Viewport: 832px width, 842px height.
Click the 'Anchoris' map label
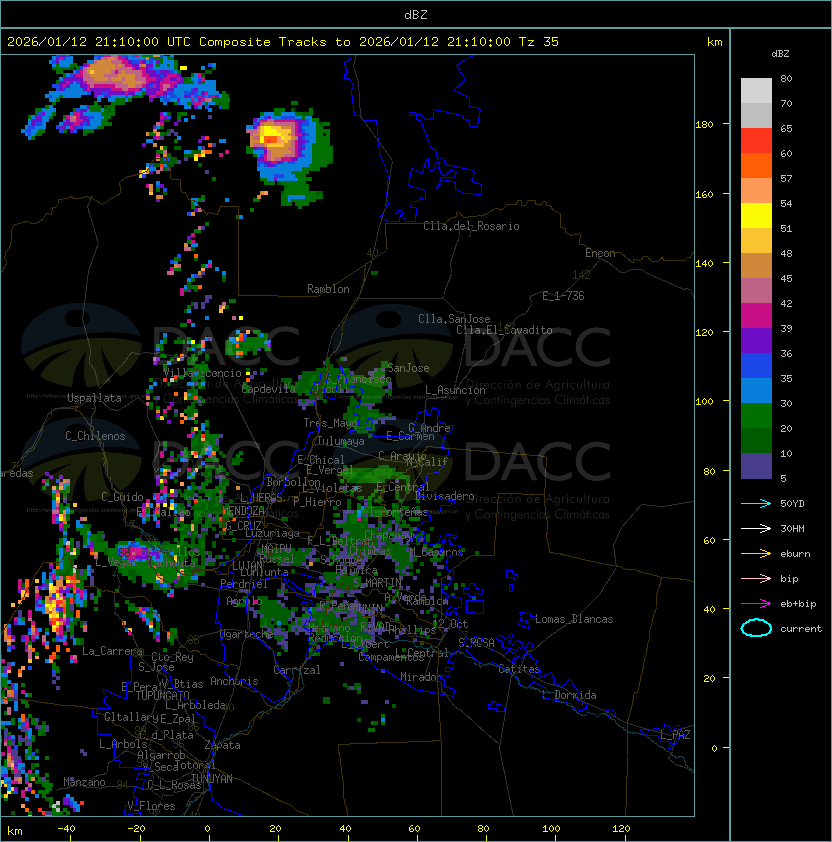point(234,681)
